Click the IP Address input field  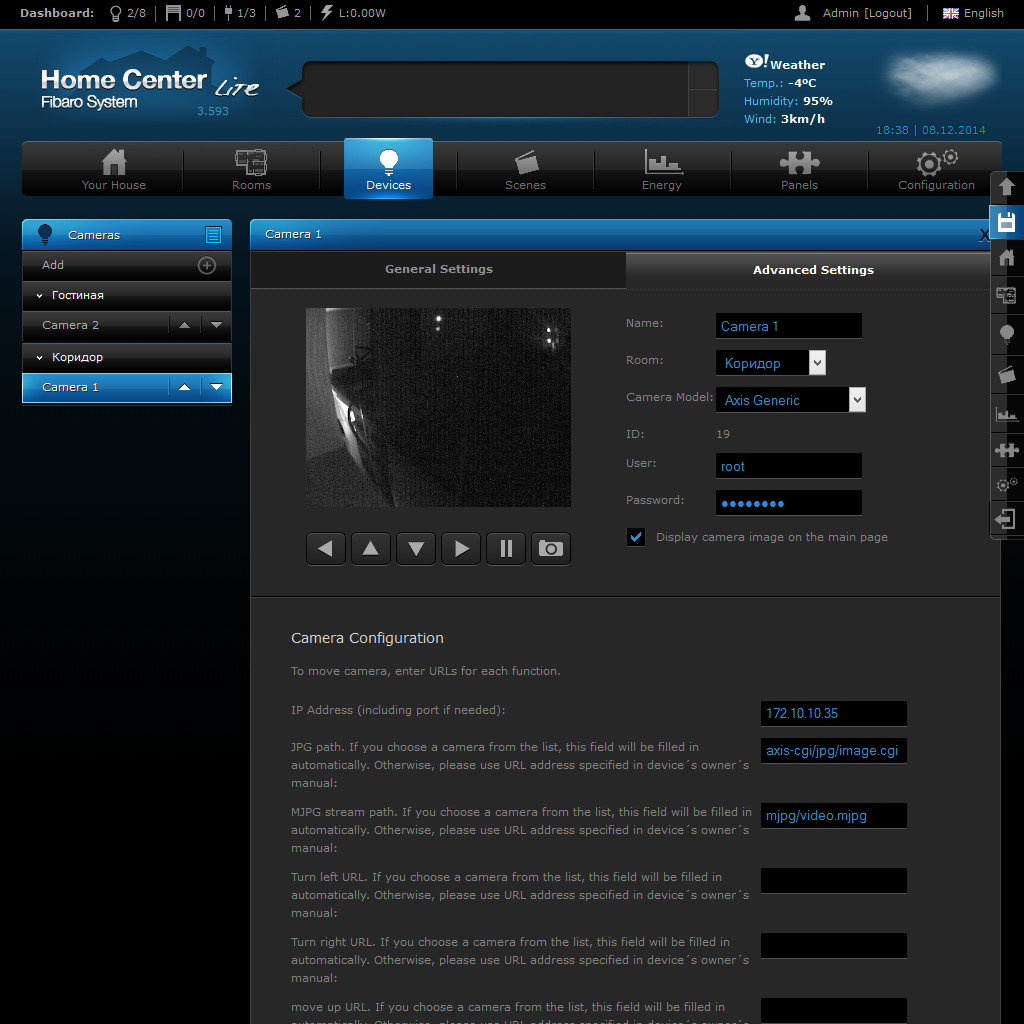833,713
